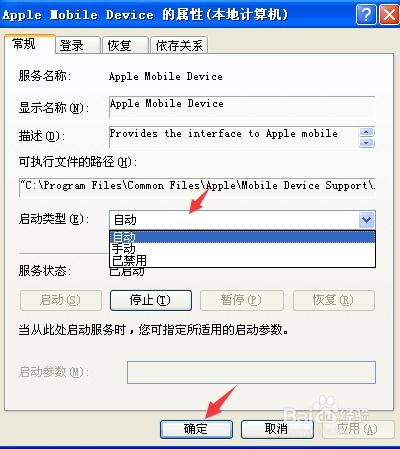Click the 显示名称 text field
Viewport: 400px width, 449px height.
(x=242, y=107)
